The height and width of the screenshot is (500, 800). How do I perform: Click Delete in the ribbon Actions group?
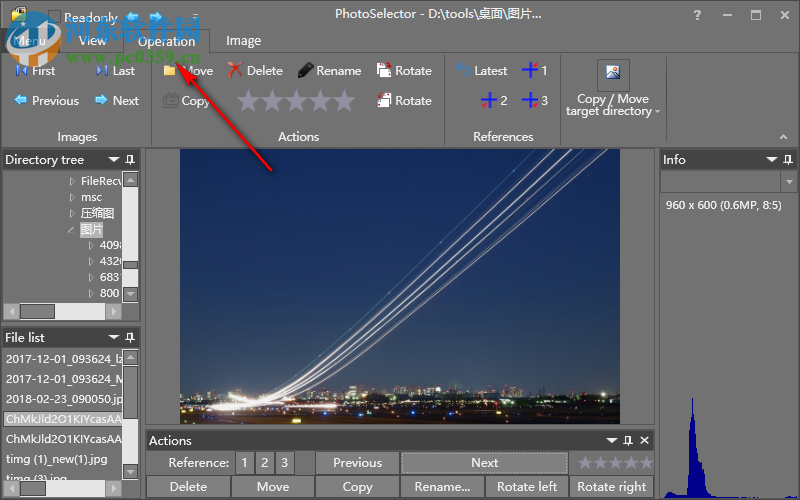point(255,71)
